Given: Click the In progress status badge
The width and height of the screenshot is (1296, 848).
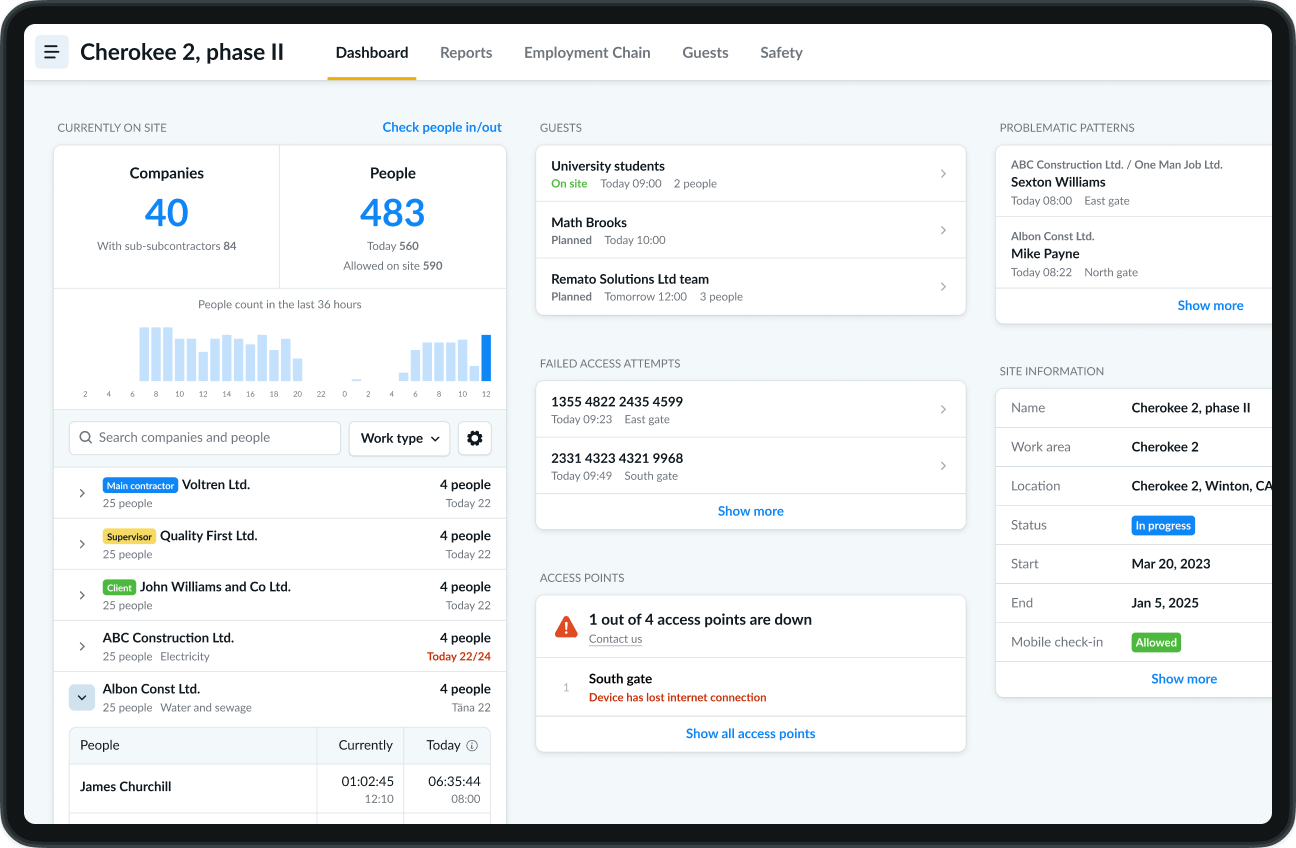Looking at the screenshot, I should pyautogui.click(x=1163, y=525).
